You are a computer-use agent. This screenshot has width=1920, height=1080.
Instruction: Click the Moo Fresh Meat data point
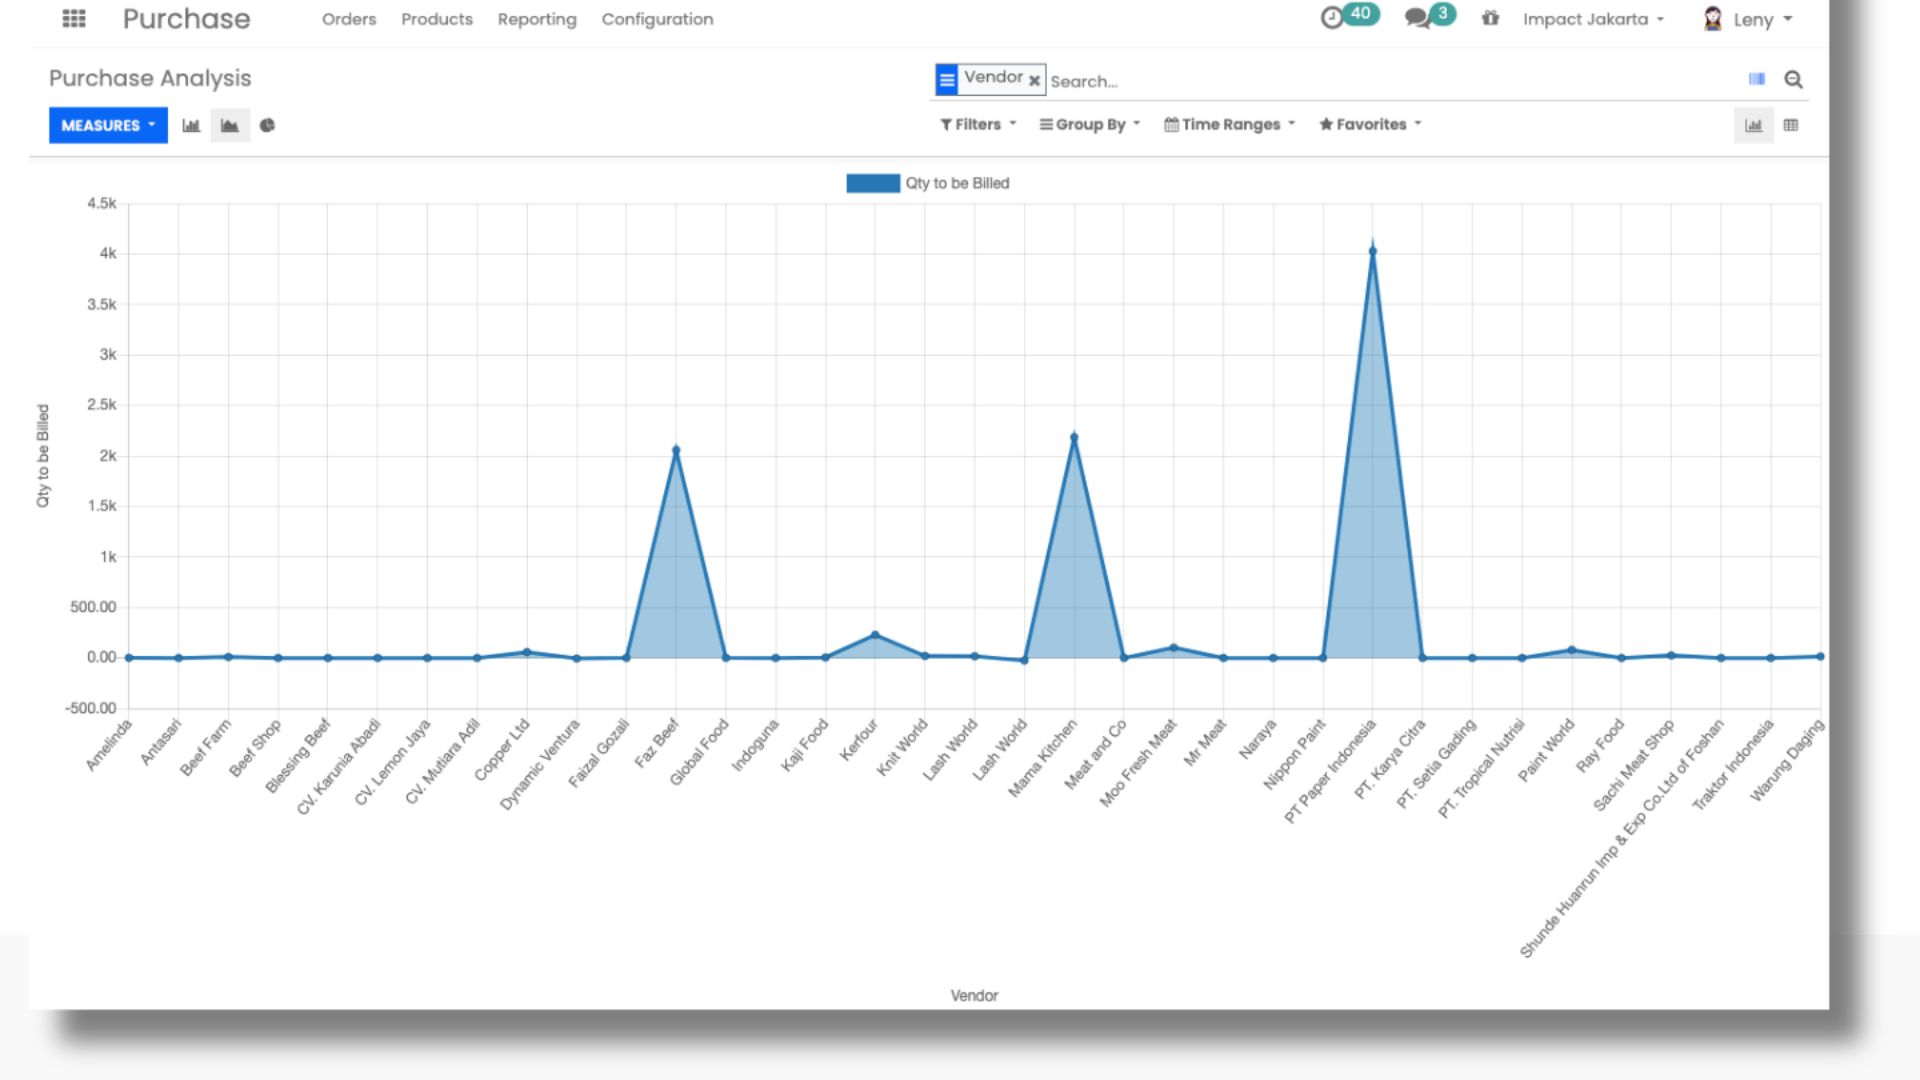coord(1173,648)
